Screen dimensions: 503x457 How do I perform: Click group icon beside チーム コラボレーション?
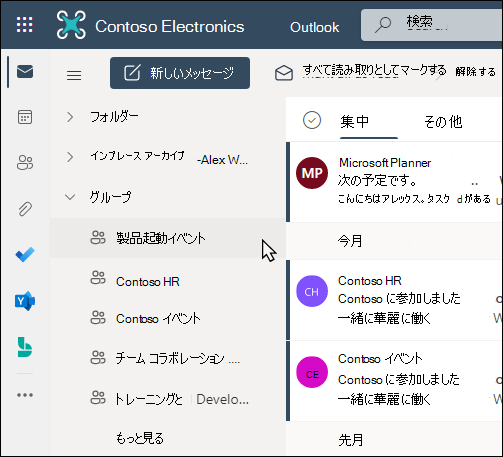[x=98, y=358]
